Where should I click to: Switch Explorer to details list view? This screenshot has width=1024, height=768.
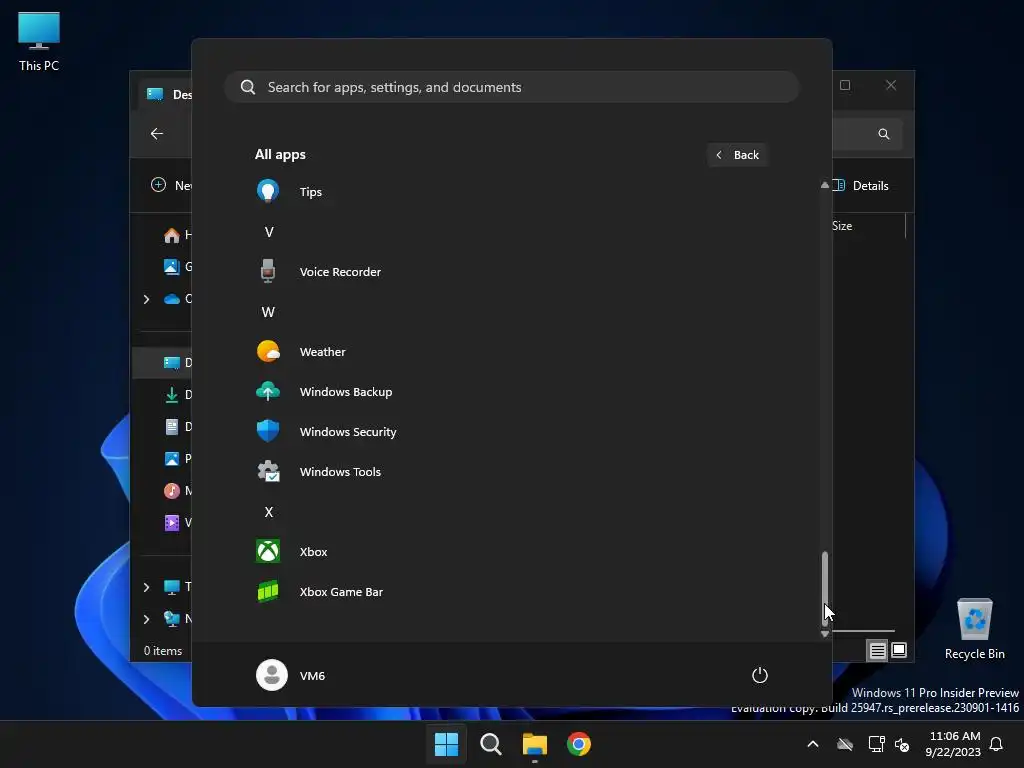[x=877, y=650]
